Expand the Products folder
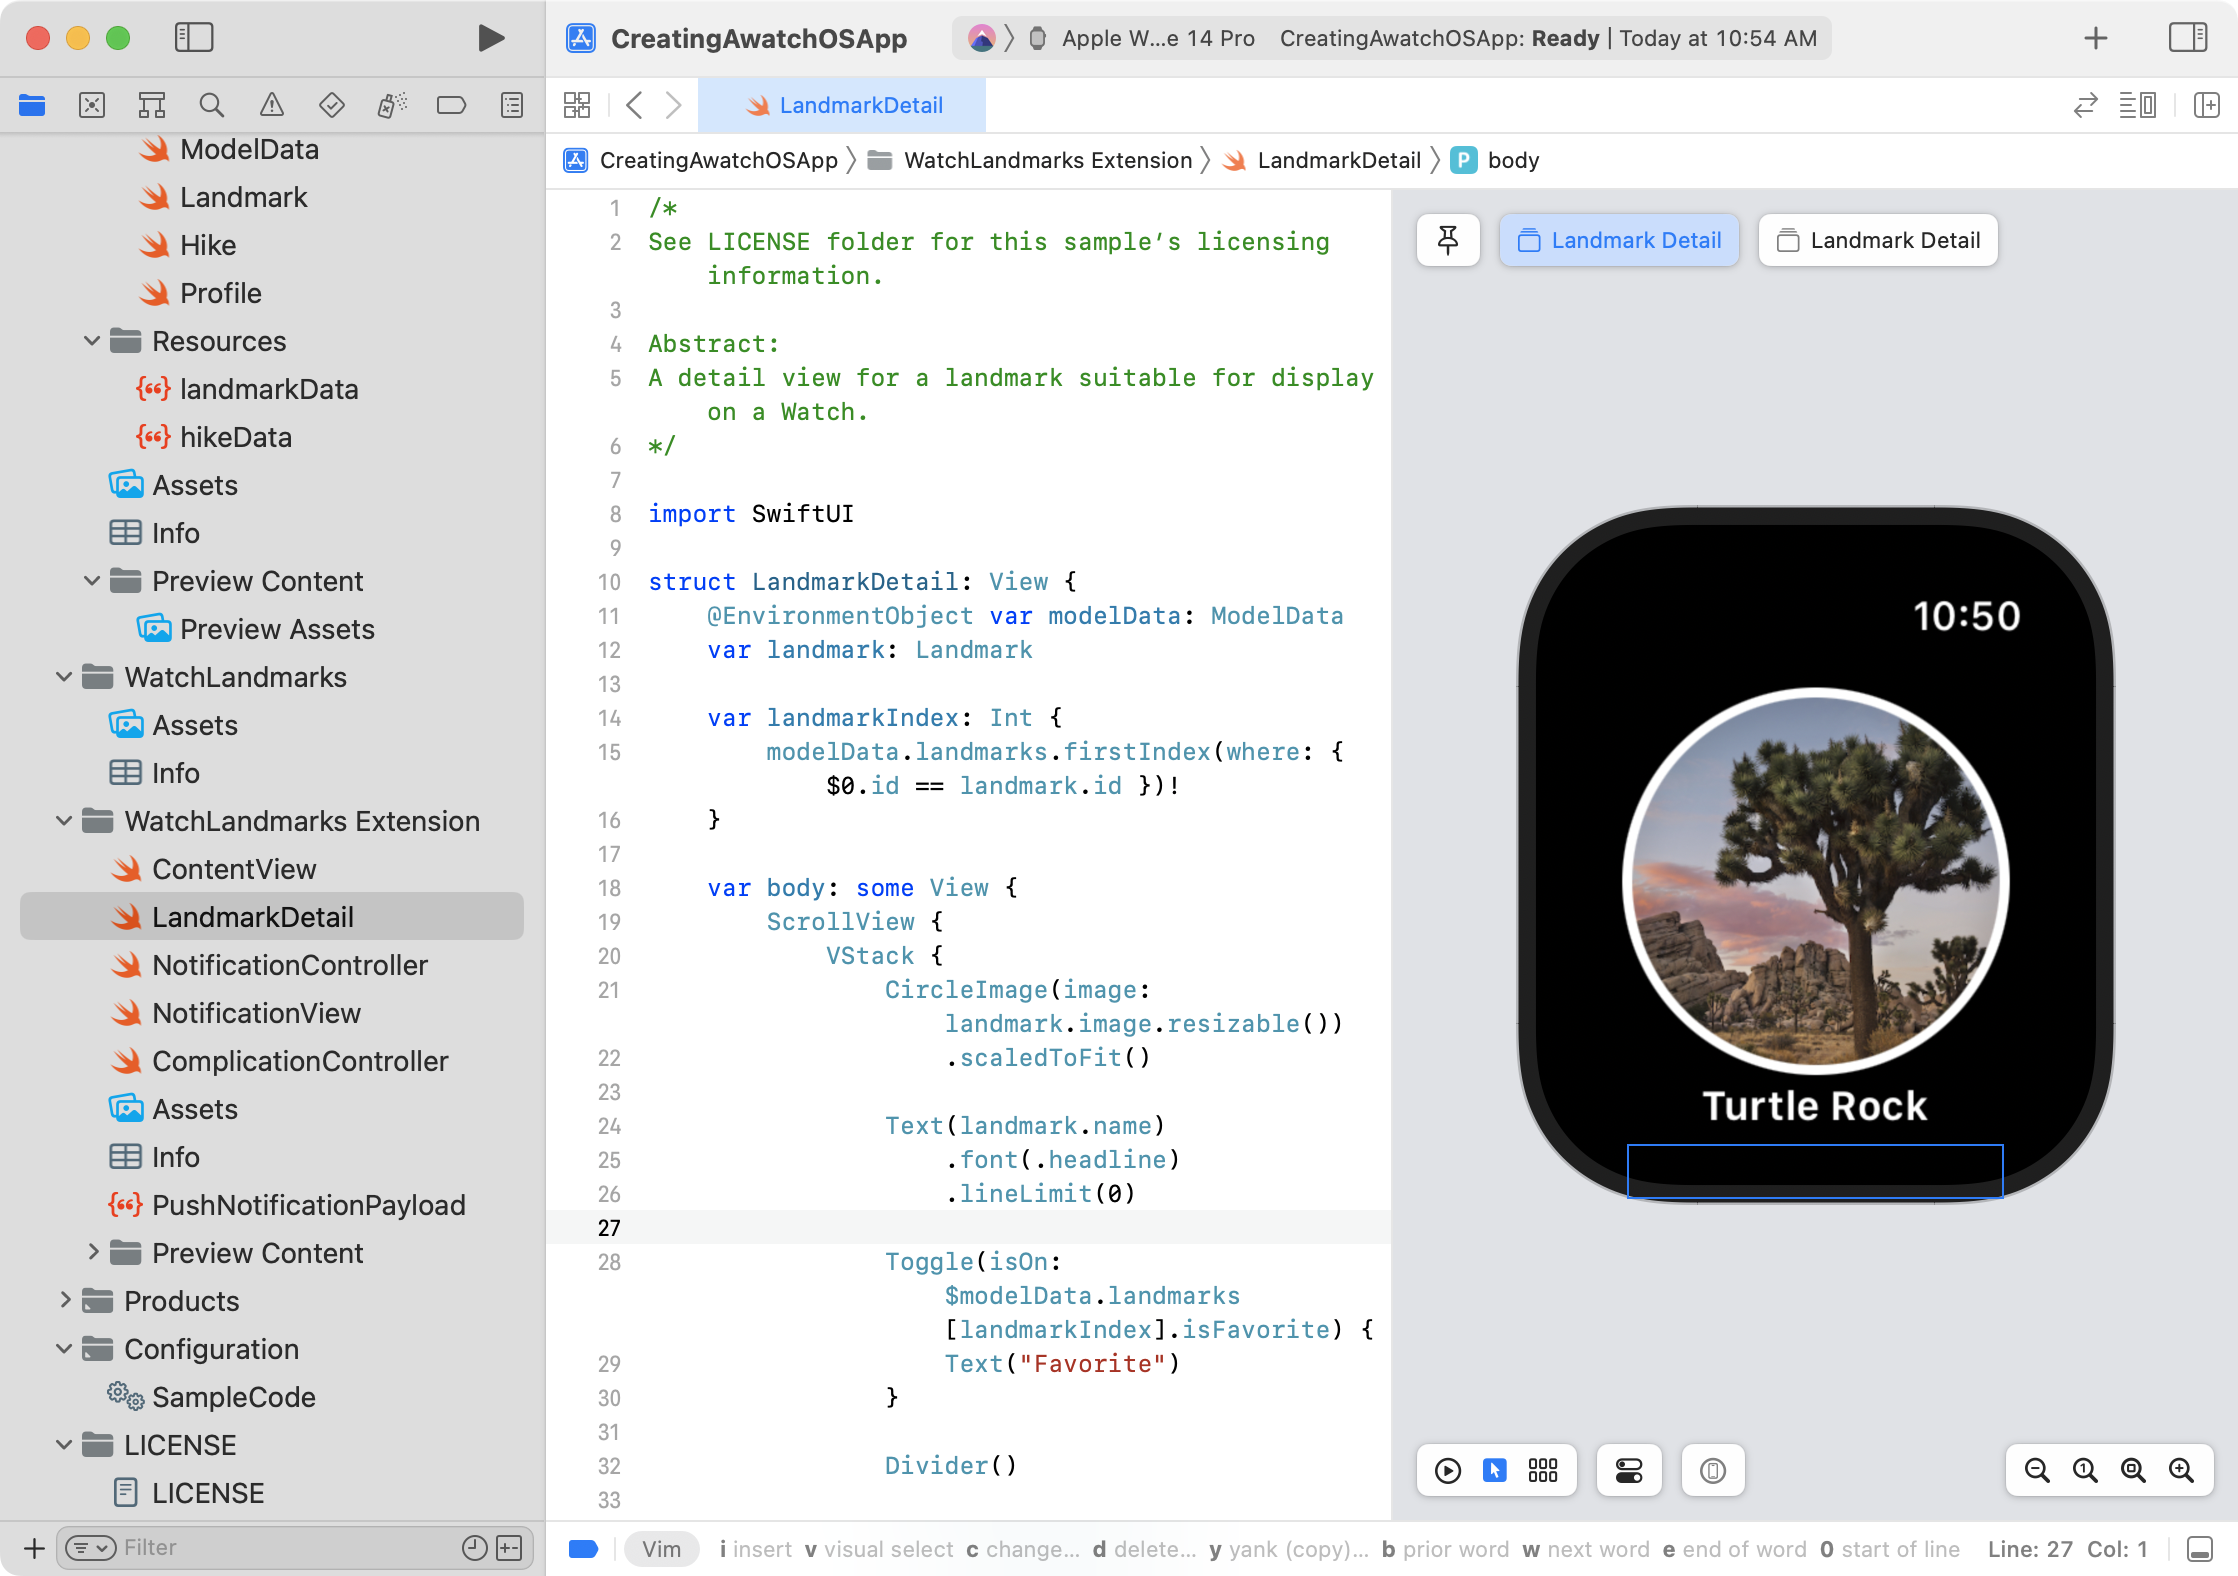The image size is (2238, 1576). (x=65, y=1300)
